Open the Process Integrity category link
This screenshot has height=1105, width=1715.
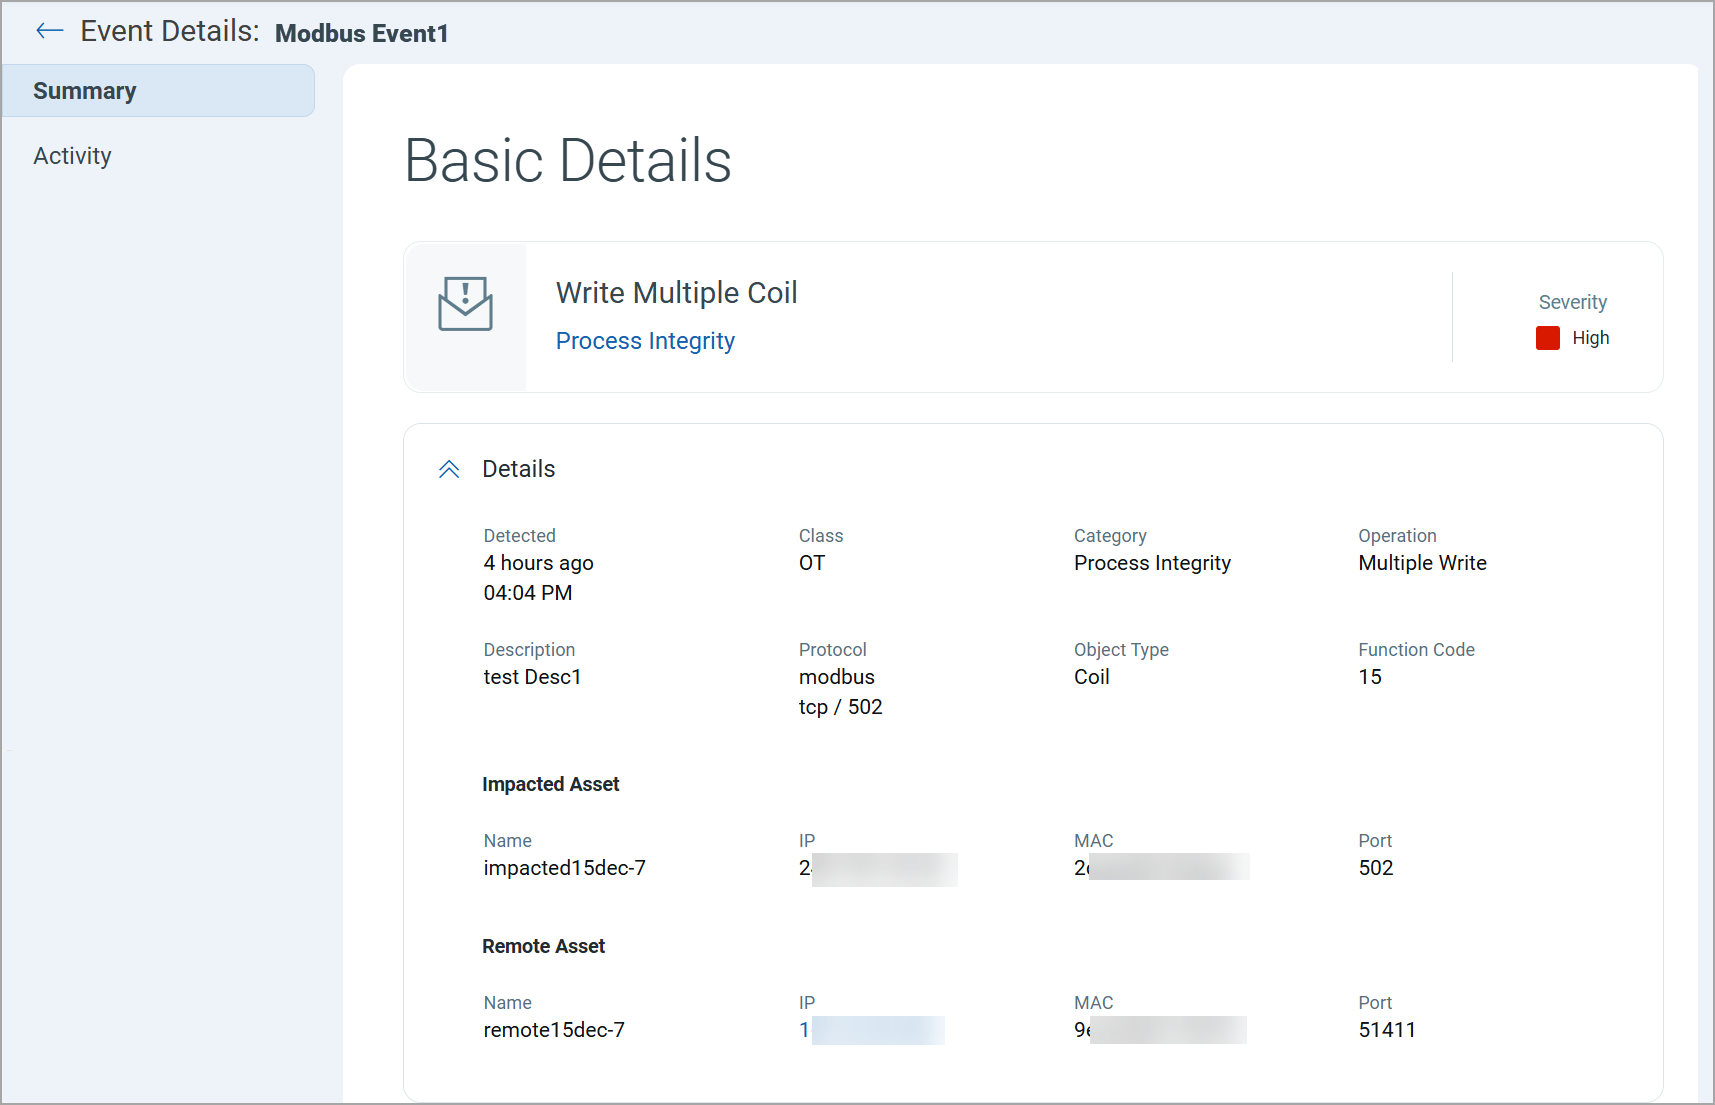tap(645, 341)
